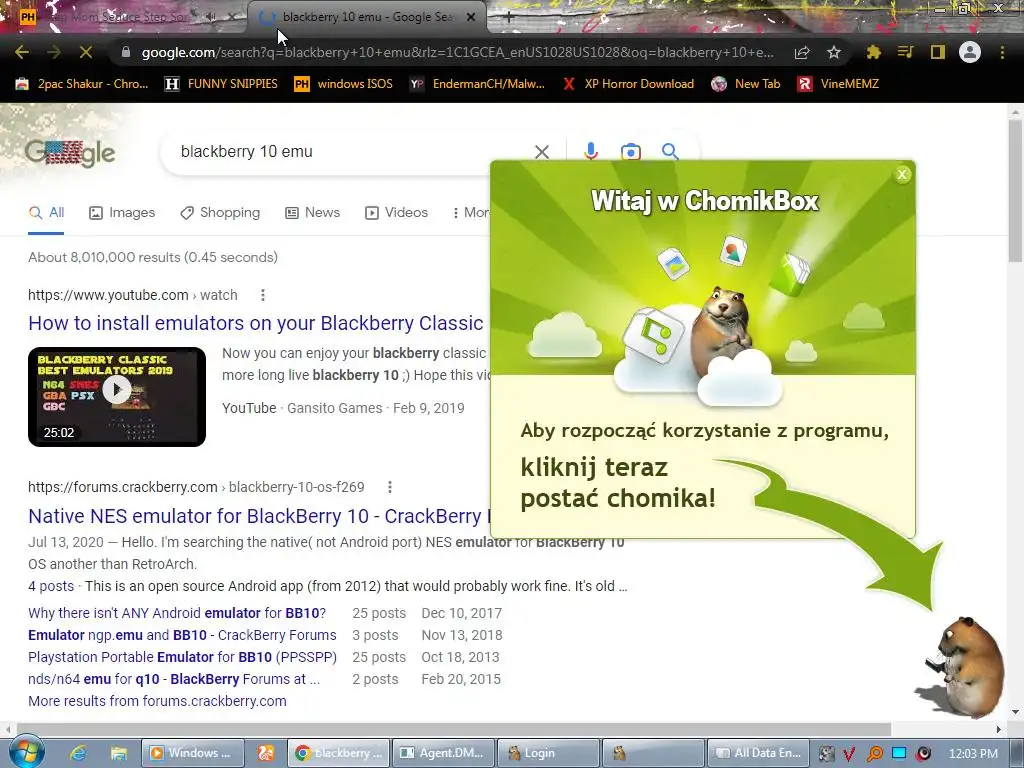Image resolution: width=1024 pixels, height=768 pixels.
Task: Close the ChomikBox welcome popup
Action: click(x=902, y=174)
